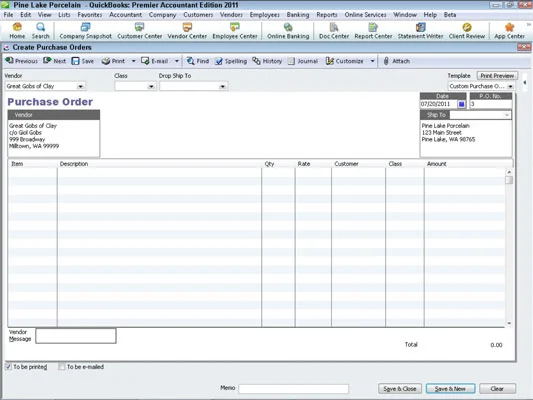The image size is (533, 400).
Task: Collapse the side panel arrow near Template
Action: [x=525, y=82]
